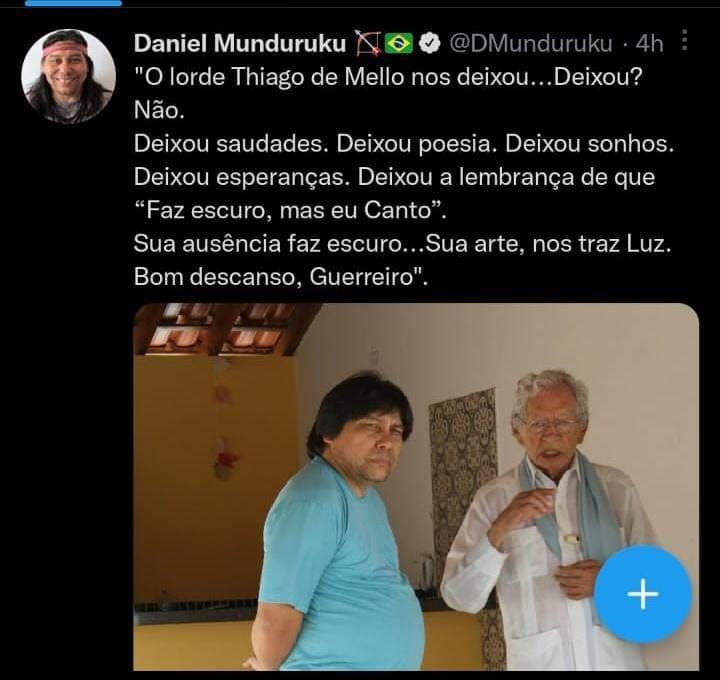720x680 pixels.
Task: Open the attached photo of two men
Action: tap(416, 487)
